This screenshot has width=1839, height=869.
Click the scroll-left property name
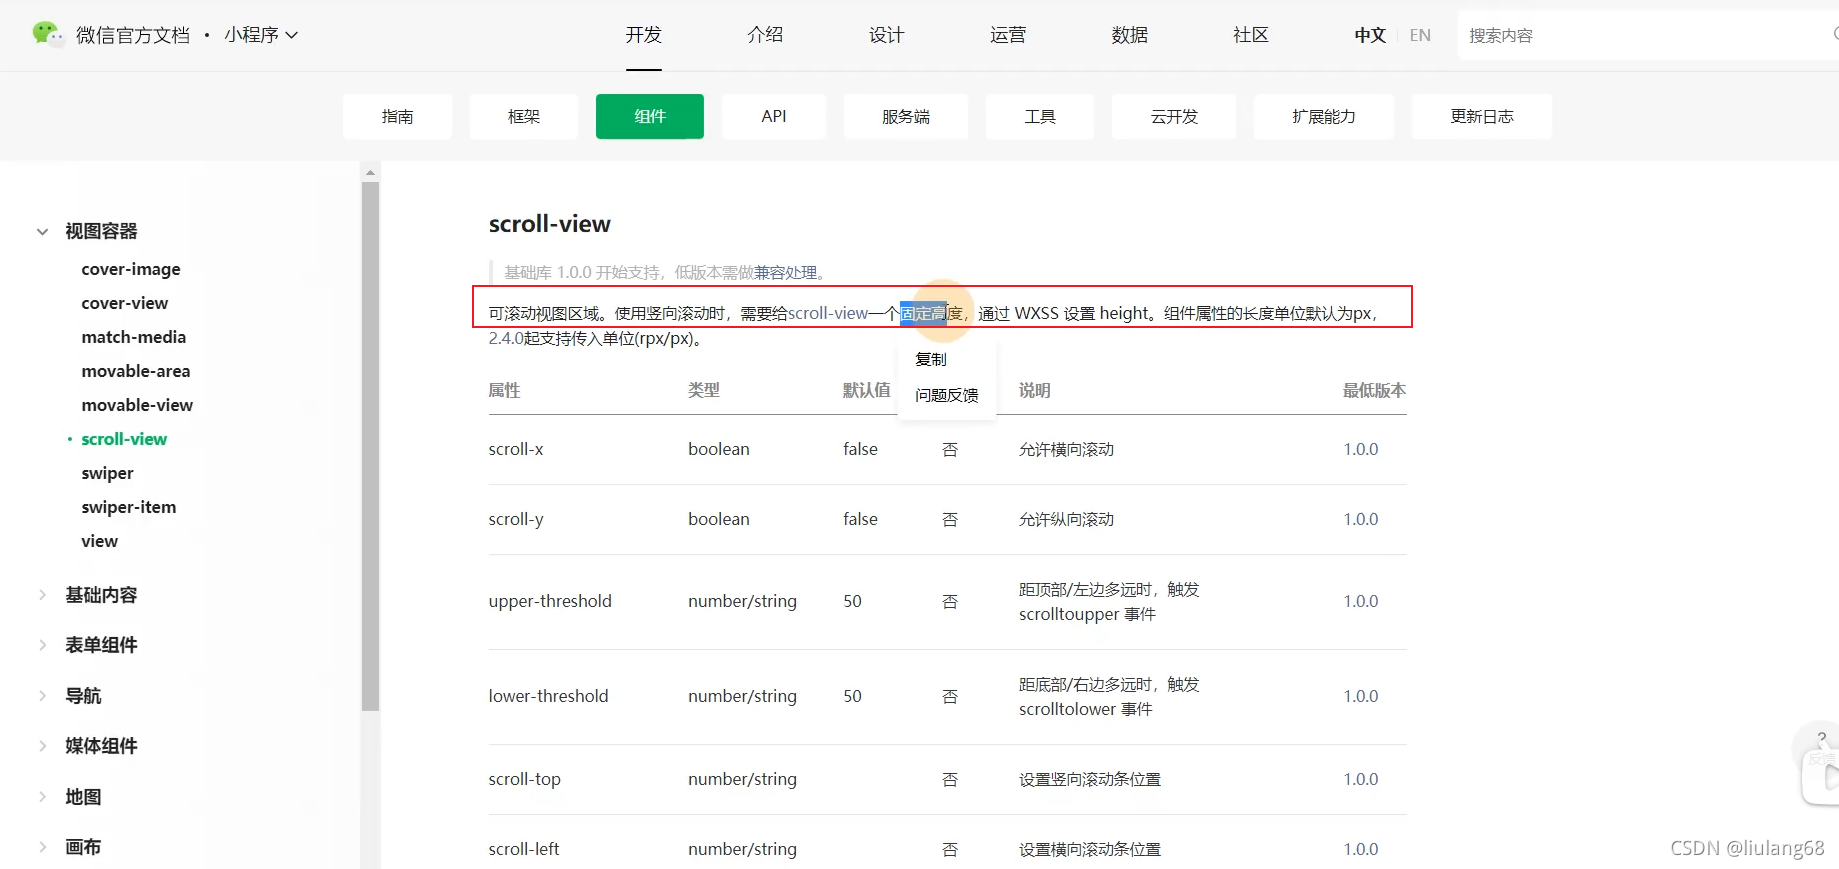[x=524, y=849]
